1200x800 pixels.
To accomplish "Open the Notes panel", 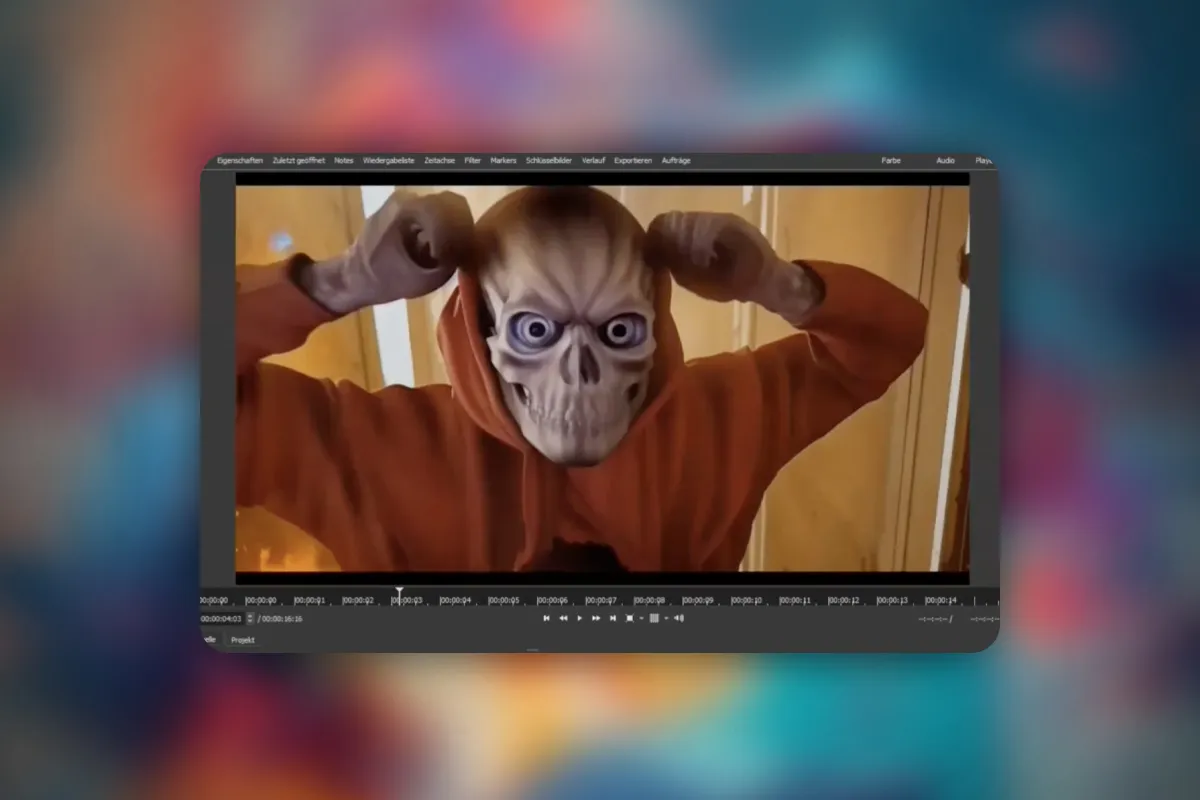I will 344,160.
